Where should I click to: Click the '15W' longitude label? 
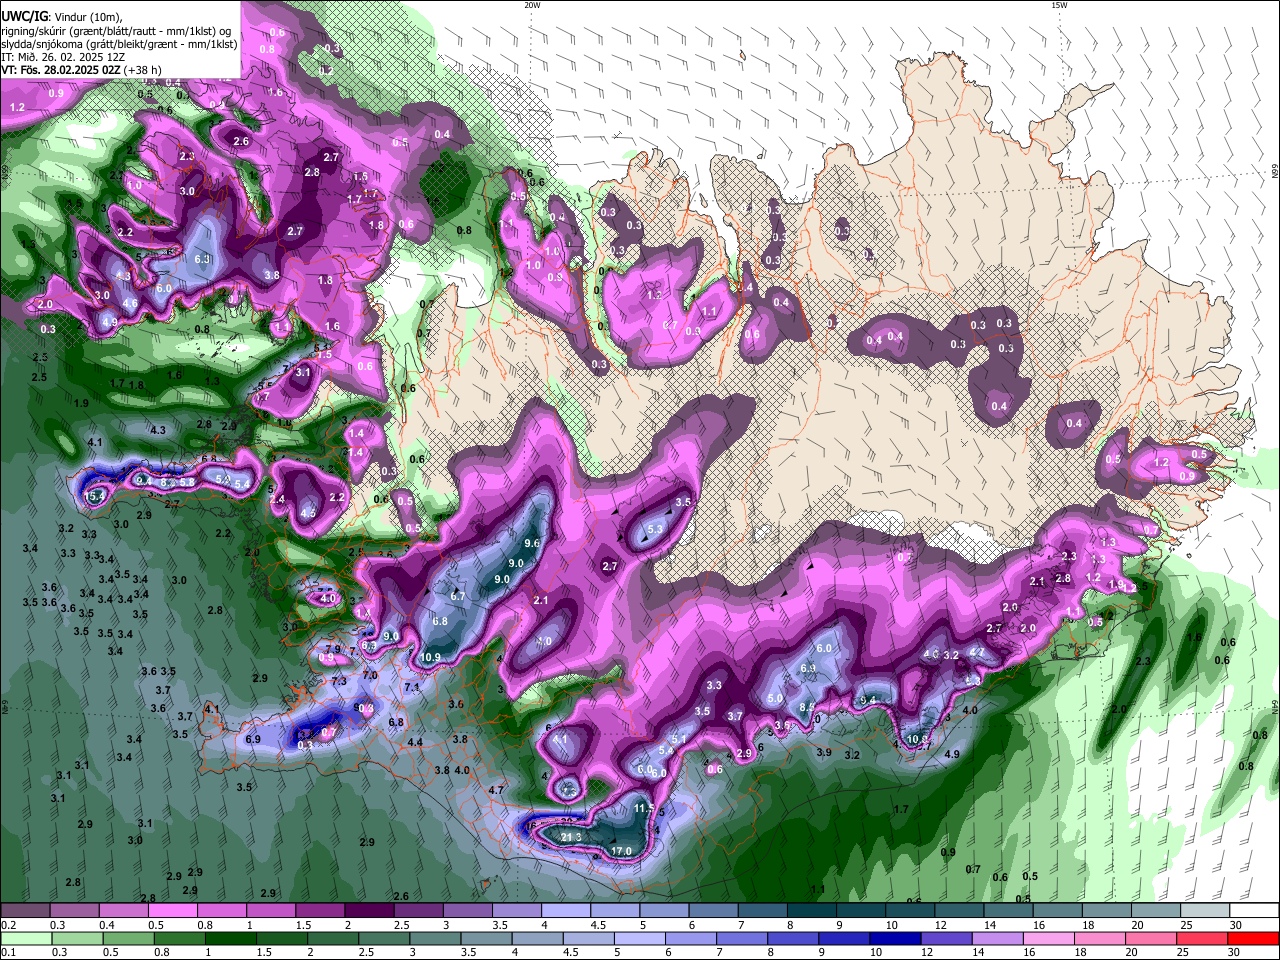[x=1059, y=5]
